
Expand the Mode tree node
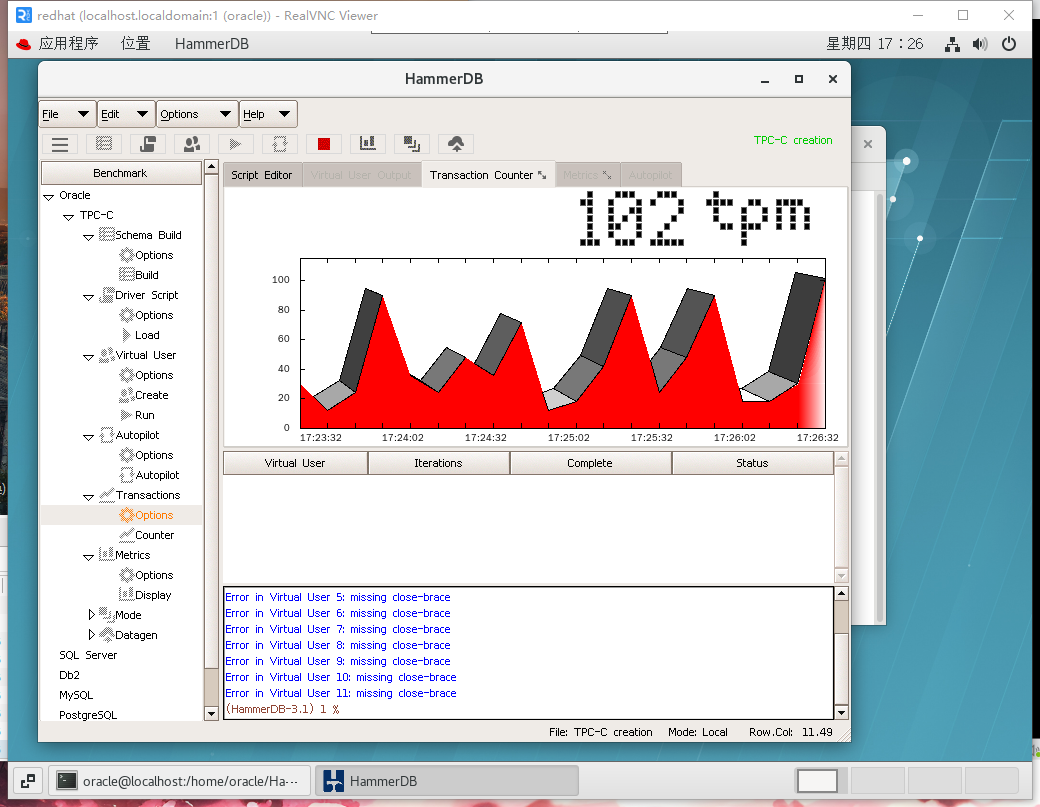click(92, 615)
